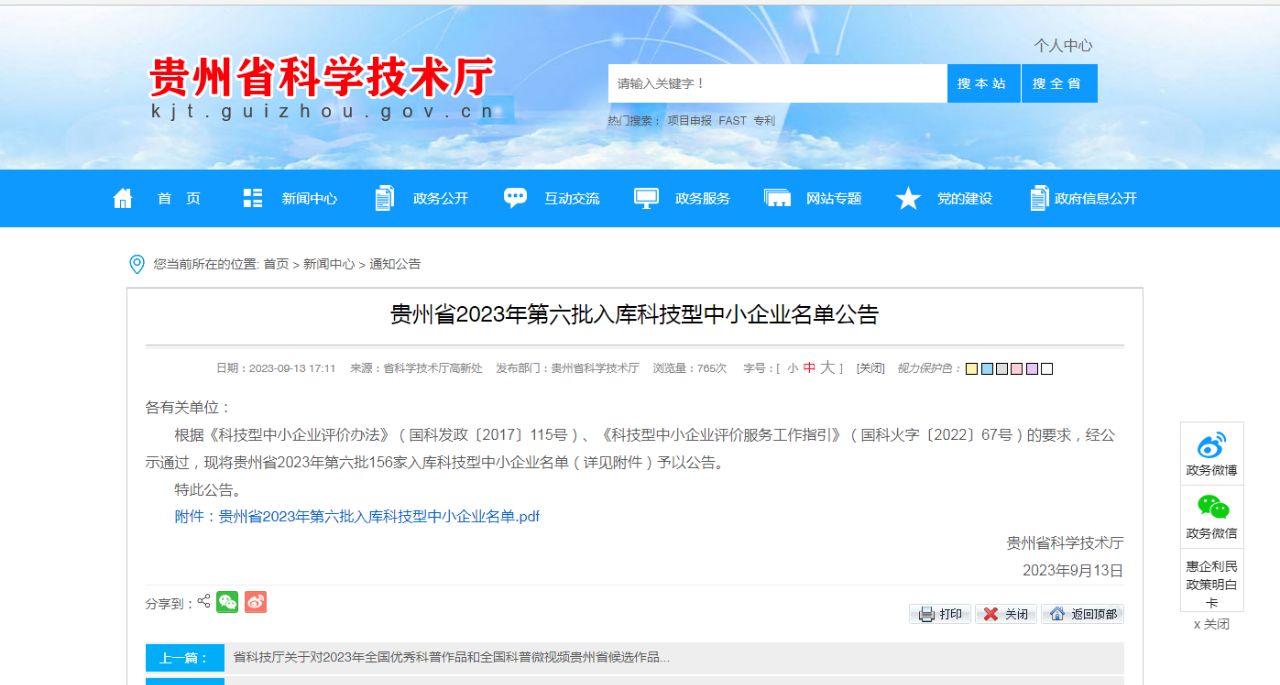Click the home icon beside 首页 menu
This screenshot has width=1280, height=685.
click(122, 198)
